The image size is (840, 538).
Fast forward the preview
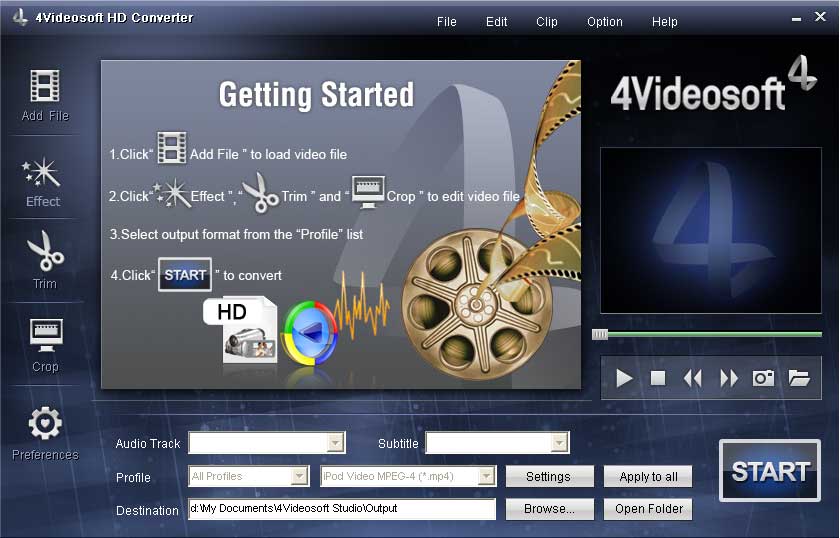[x=729, y=378]
